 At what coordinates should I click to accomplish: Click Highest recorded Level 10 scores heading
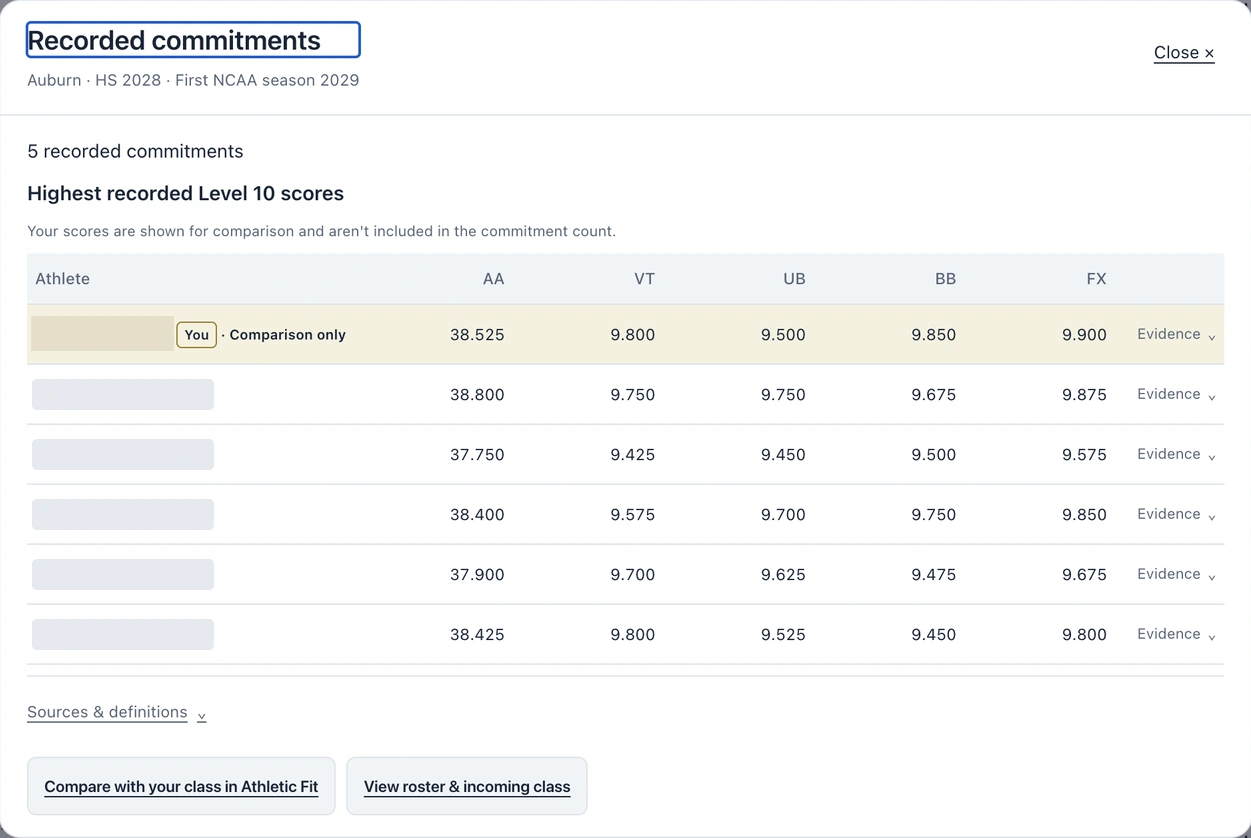pos(185,193)
